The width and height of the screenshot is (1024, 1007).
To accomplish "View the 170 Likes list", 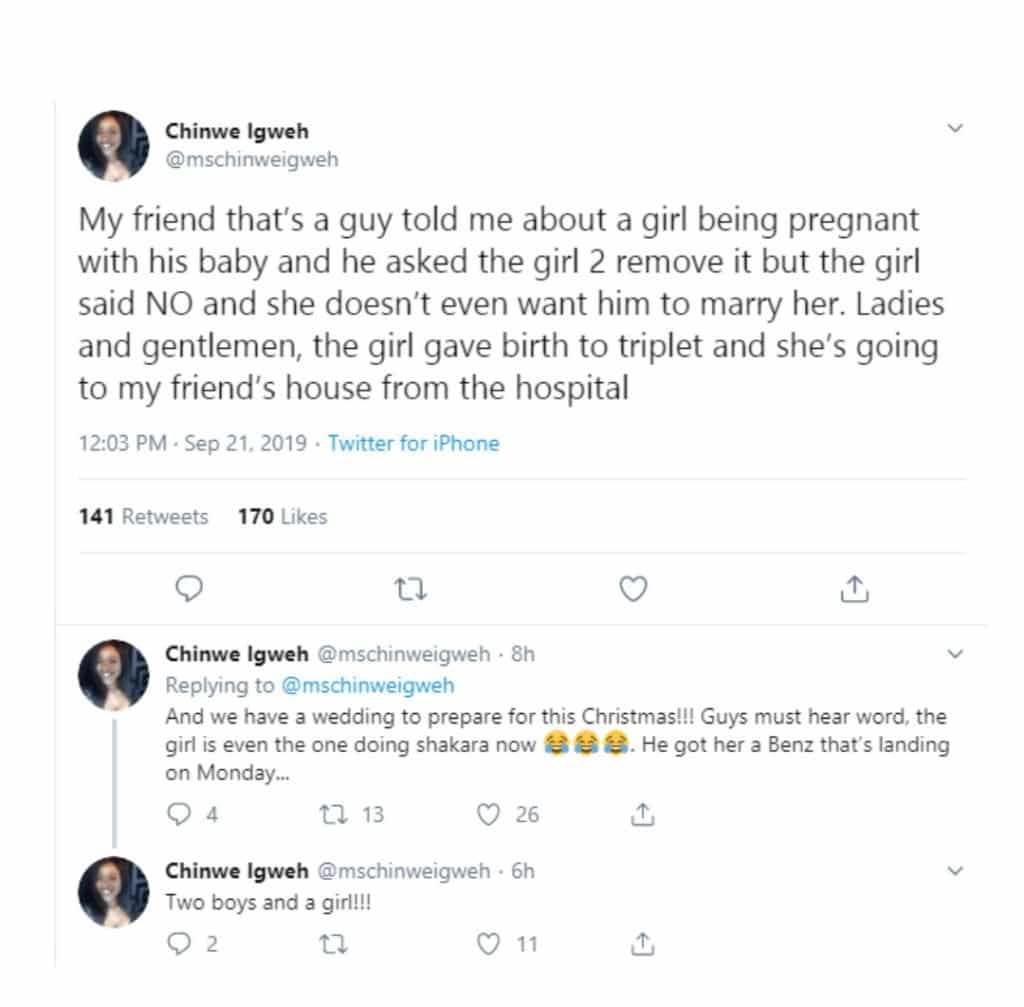I will click(282, 517).
